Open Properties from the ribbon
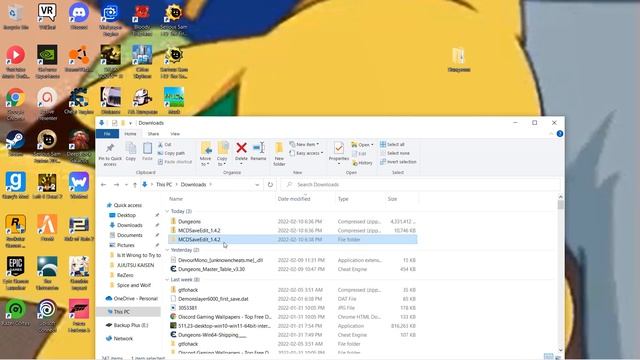The height and width of the screenshot is (360, 640). pyautogui.click(x=339, y=153)
